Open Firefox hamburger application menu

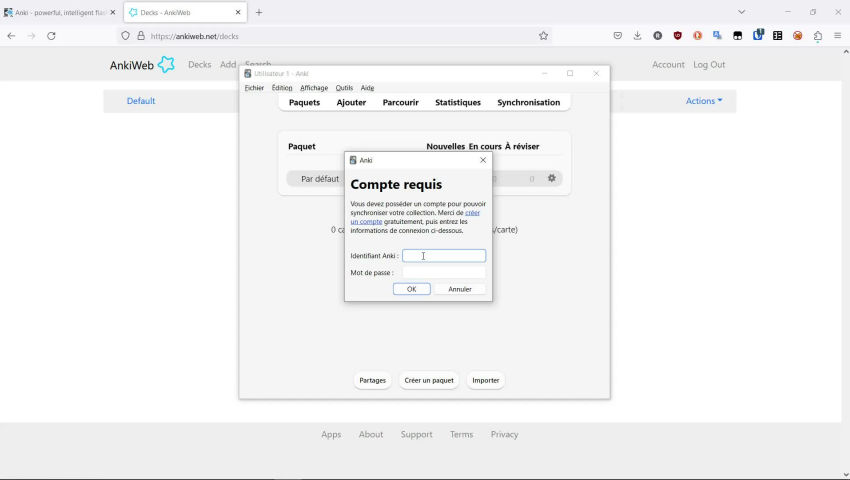[837, 35]
